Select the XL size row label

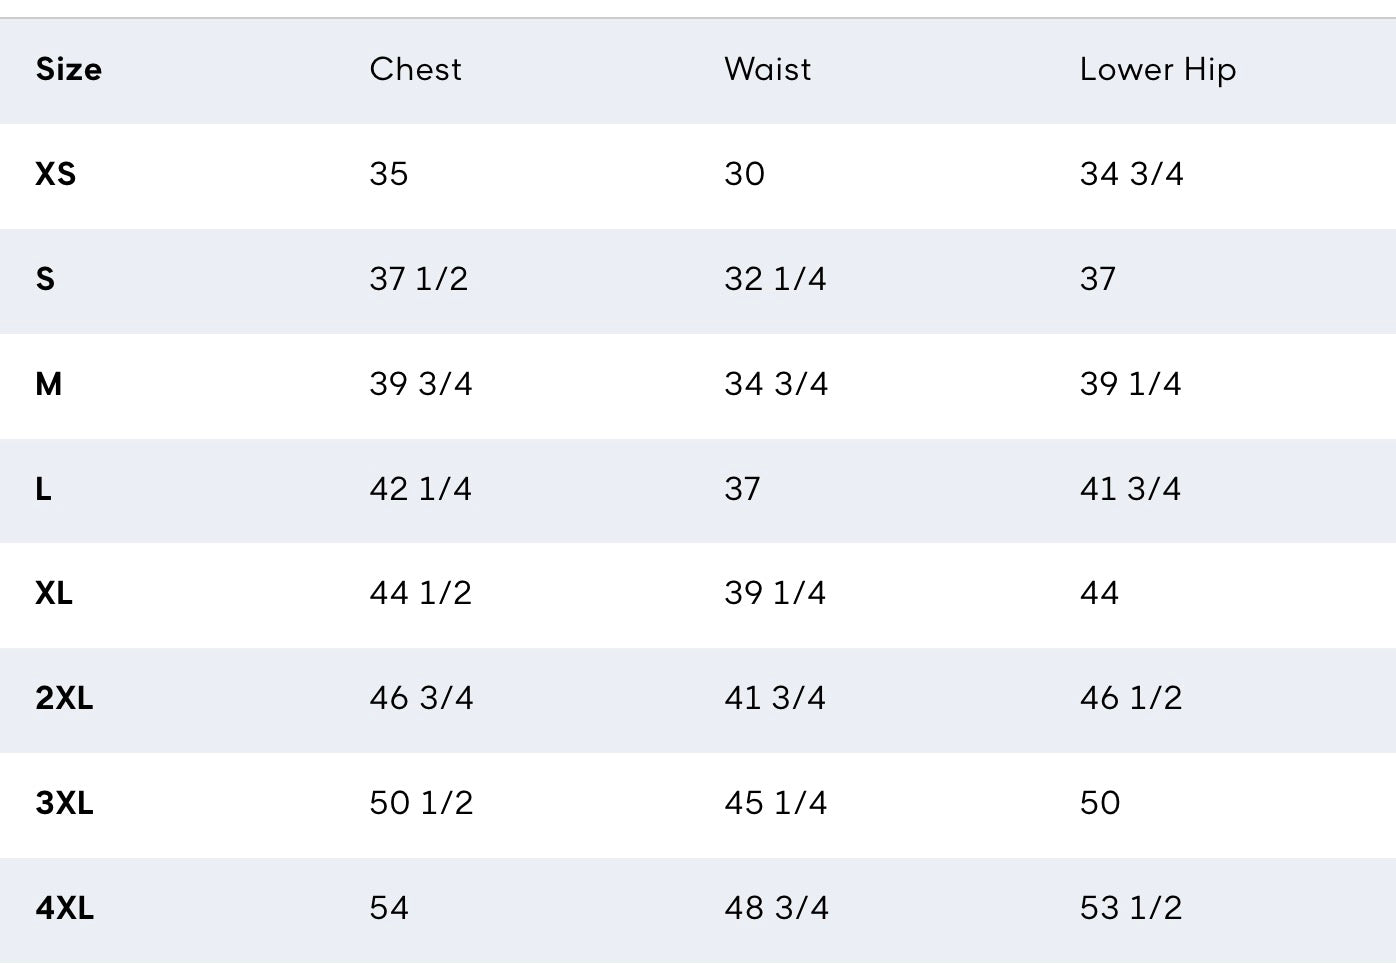[x=54, y=593]
